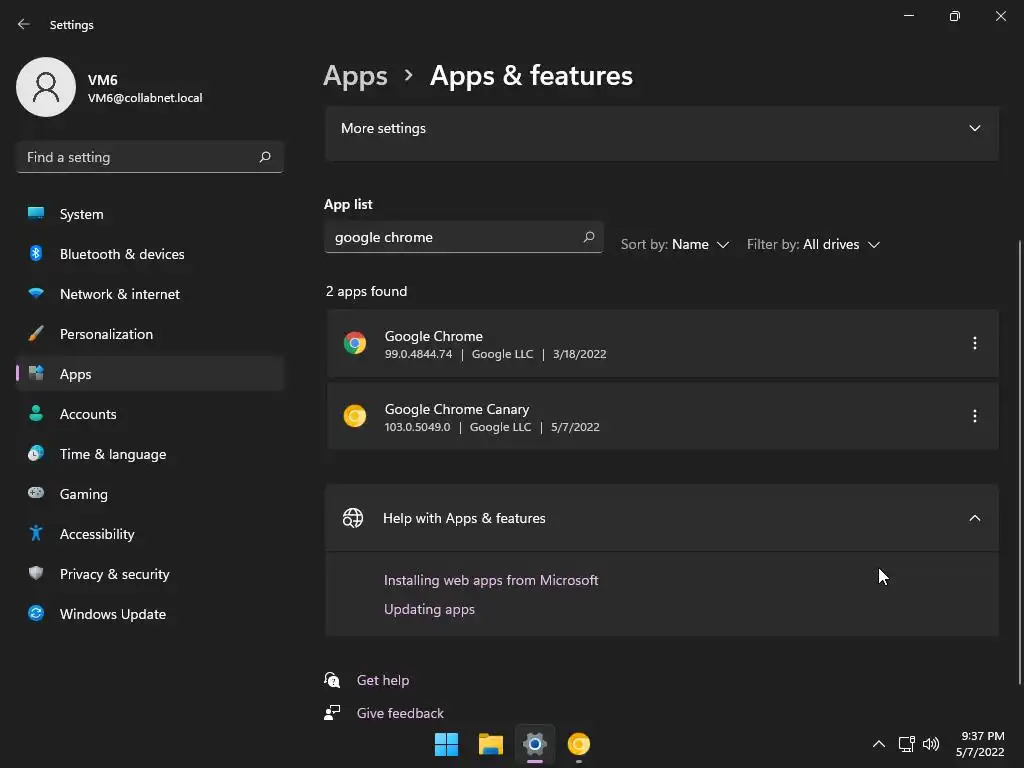Collapse Help with Apps & features
Viewport: 1024px width, 768px height.
(974, 518)
